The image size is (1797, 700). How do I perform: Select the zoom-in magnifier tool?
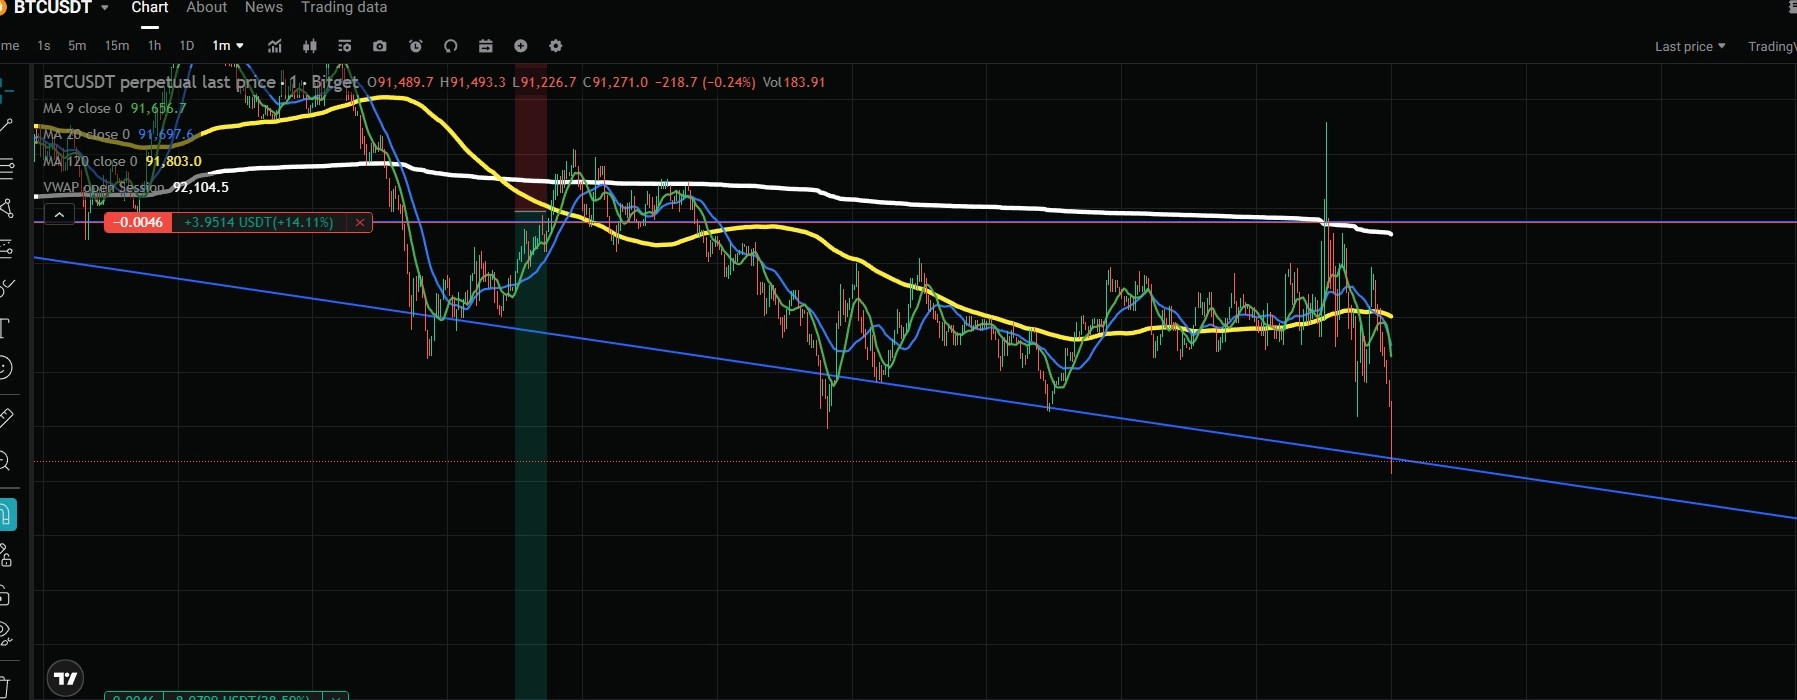pos(5,461)
